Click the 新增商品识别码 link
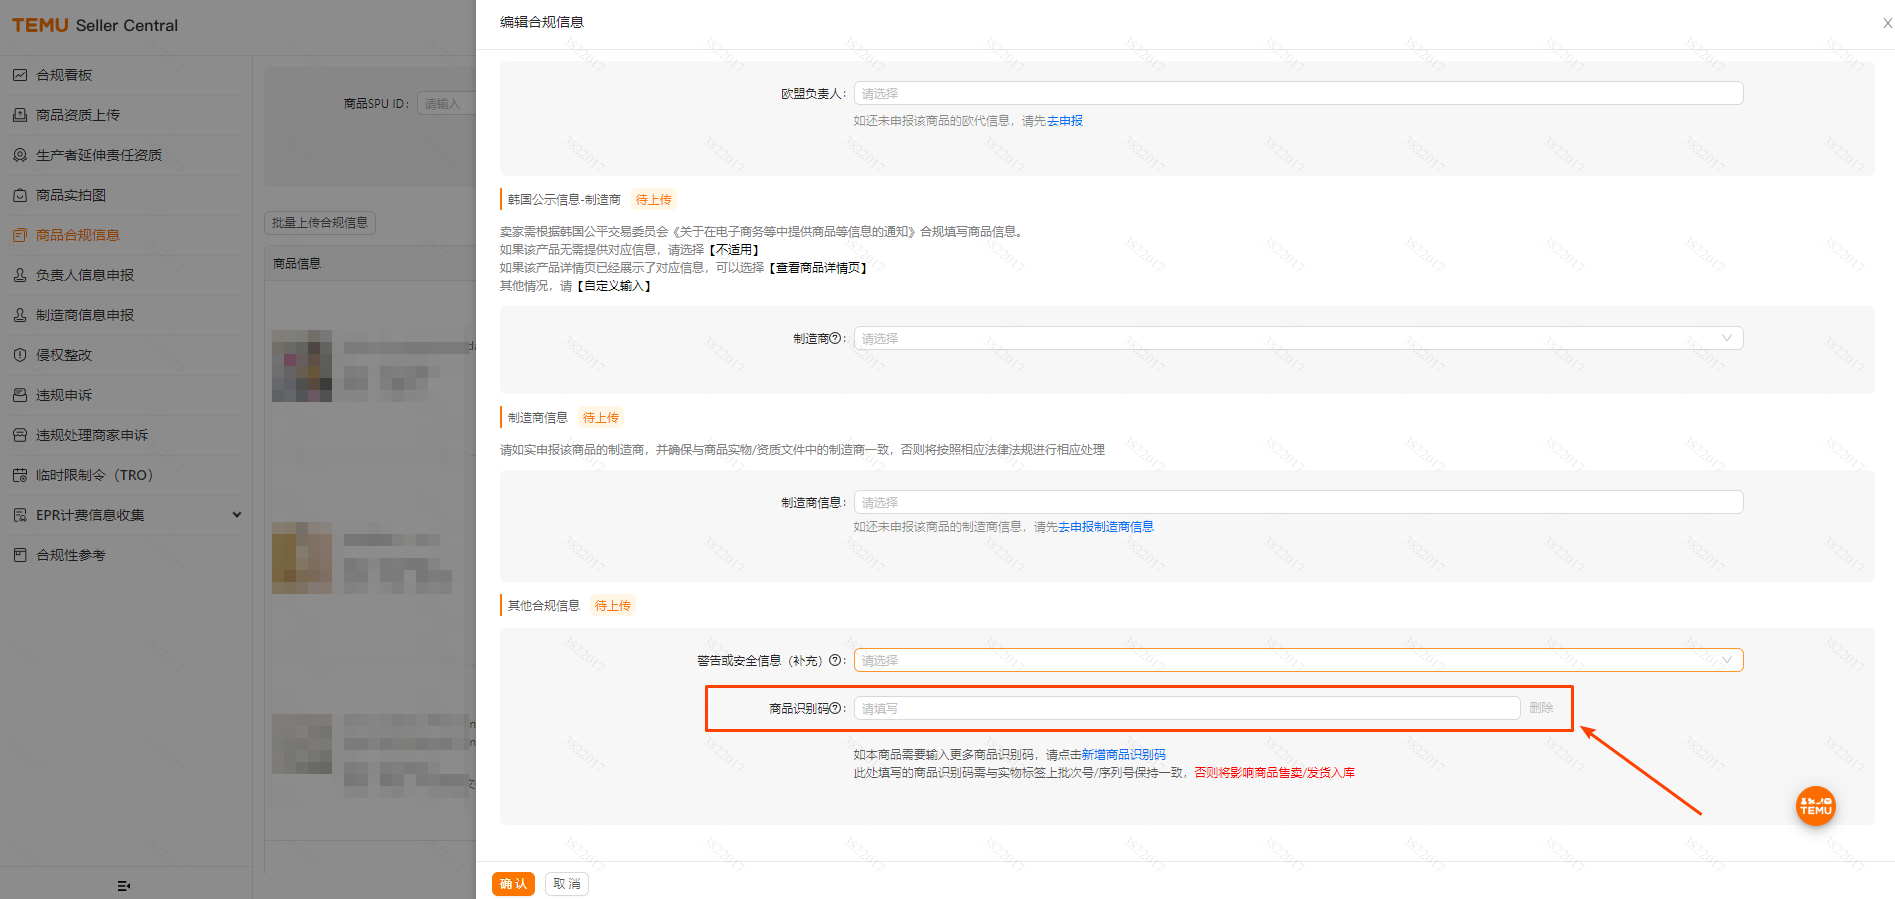Viewport: 1895px width, 899px height. pos(1124,755)
